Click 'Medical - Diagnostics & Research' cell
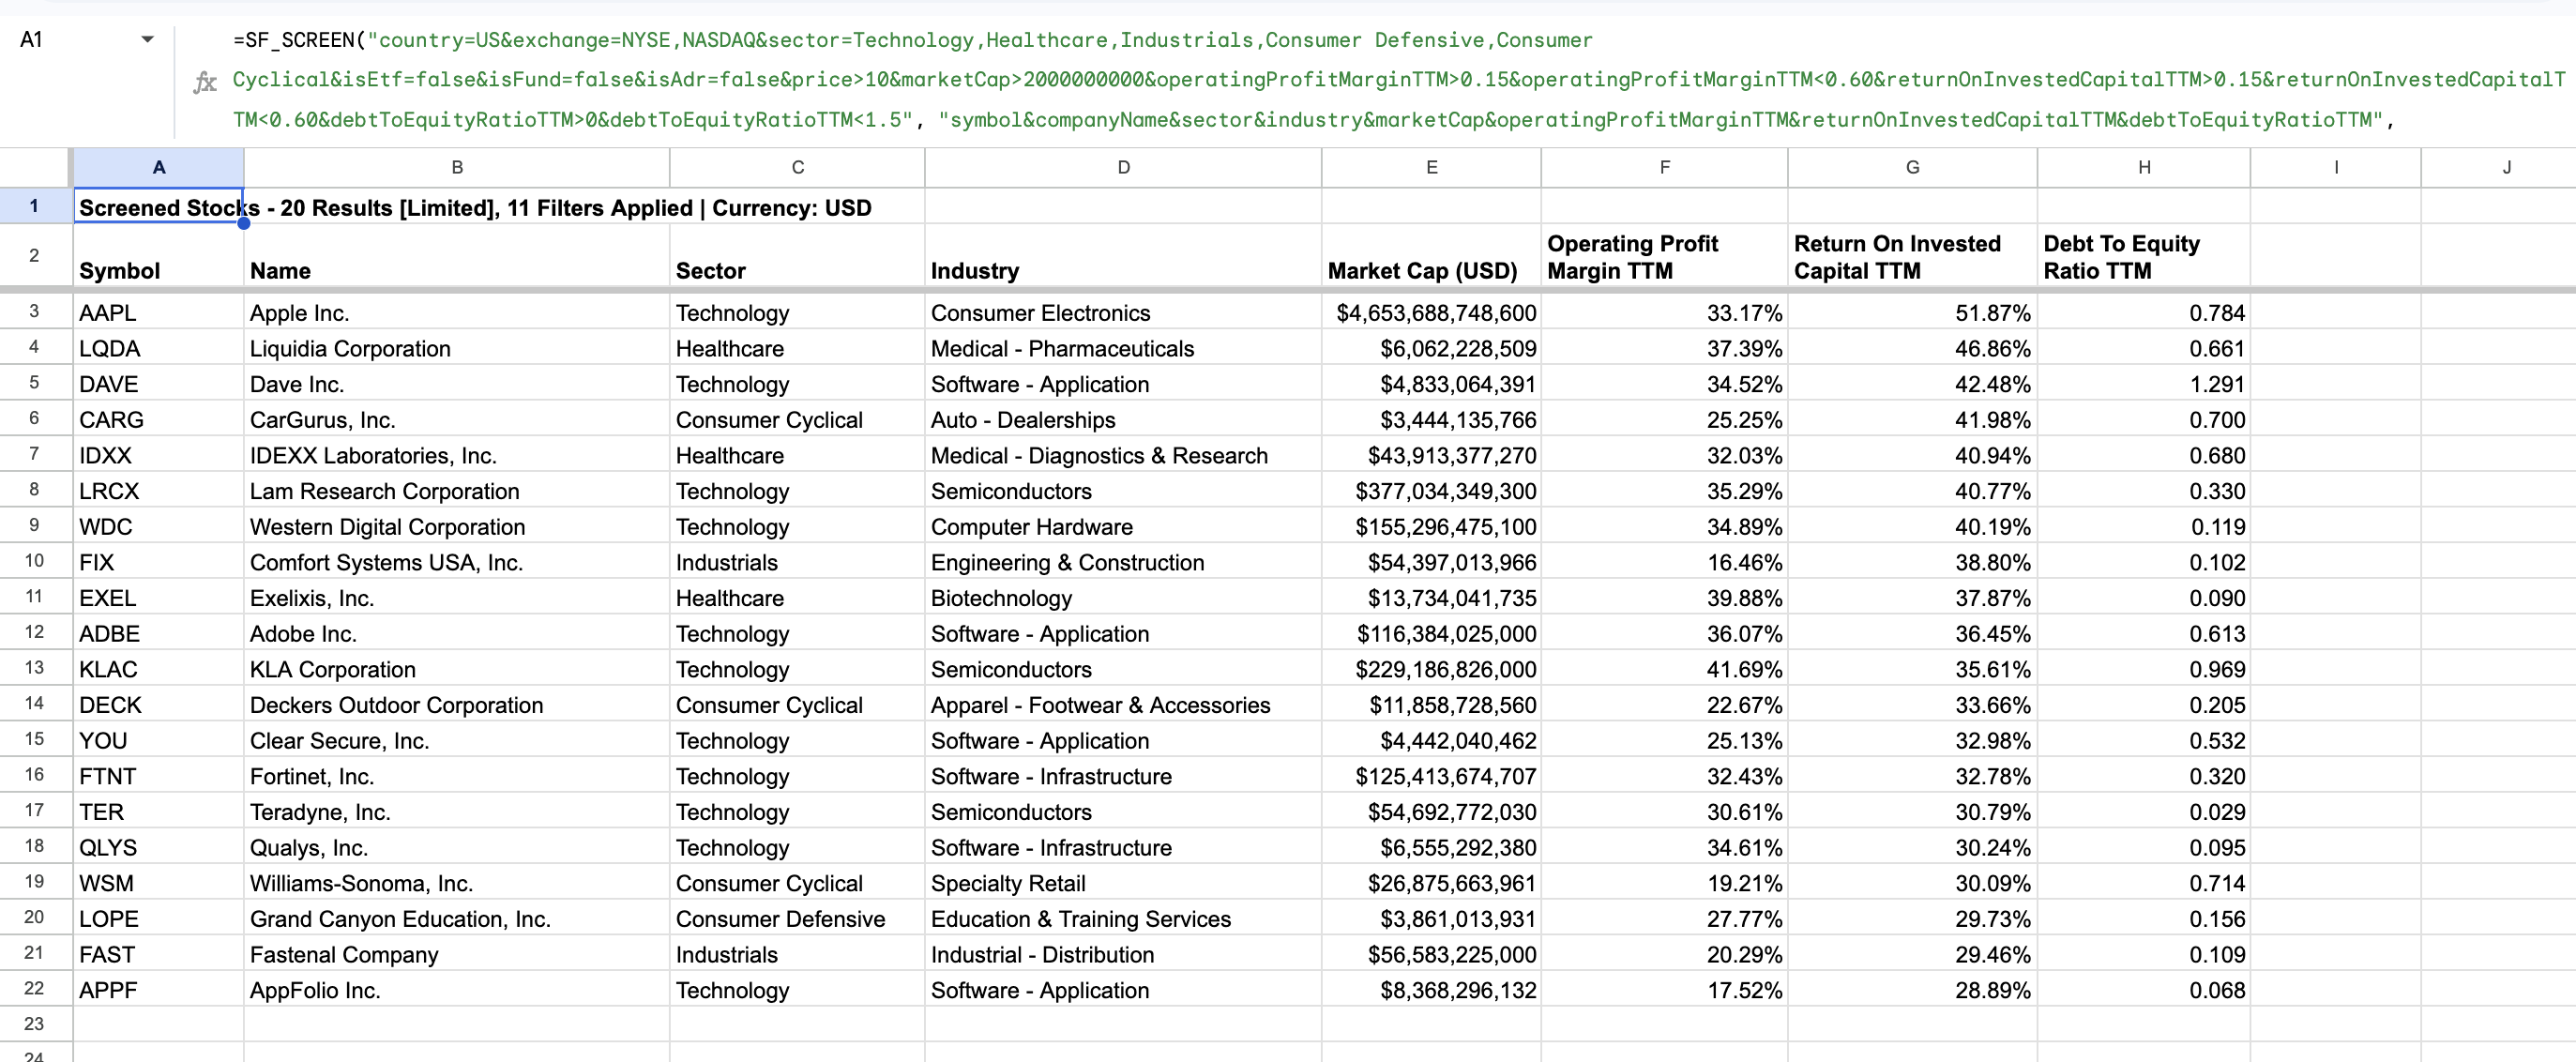Viewport: 2576px width, 1062px height. (1123, 456)
